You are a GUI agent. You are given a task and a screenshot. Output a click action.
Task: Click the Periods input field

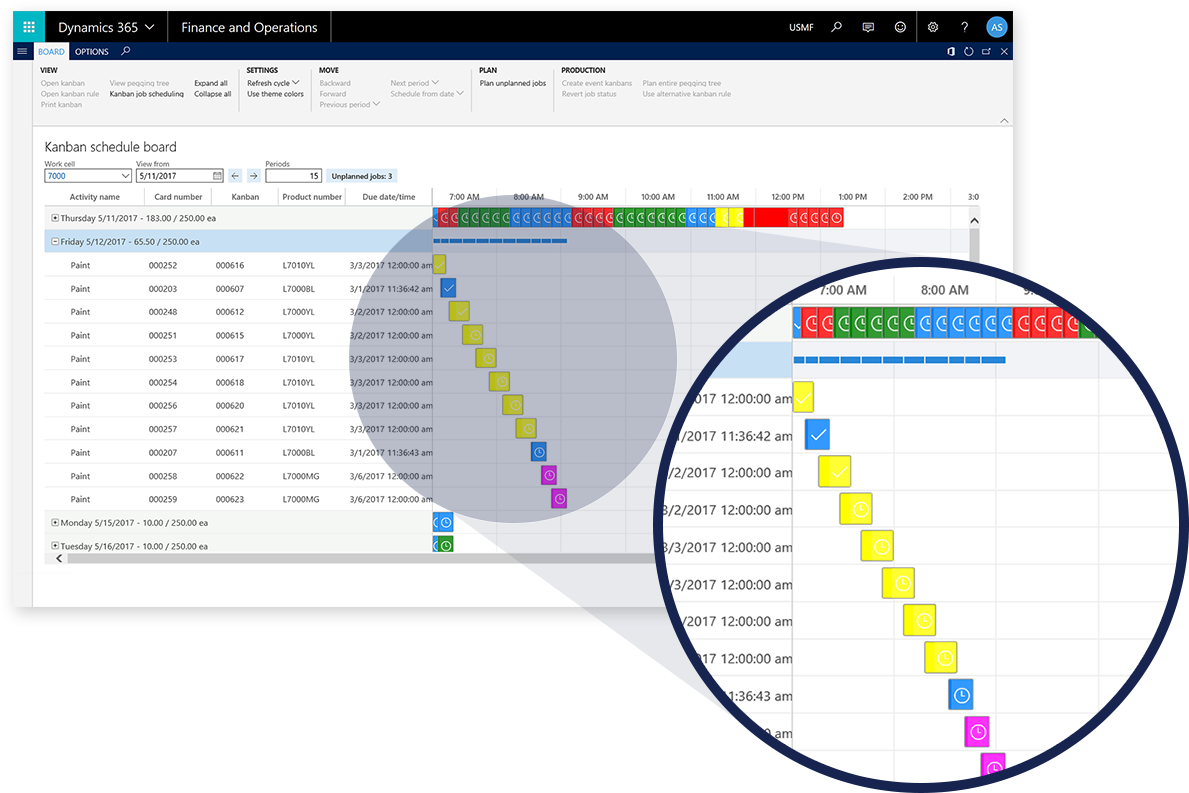(x=293, y=176)
